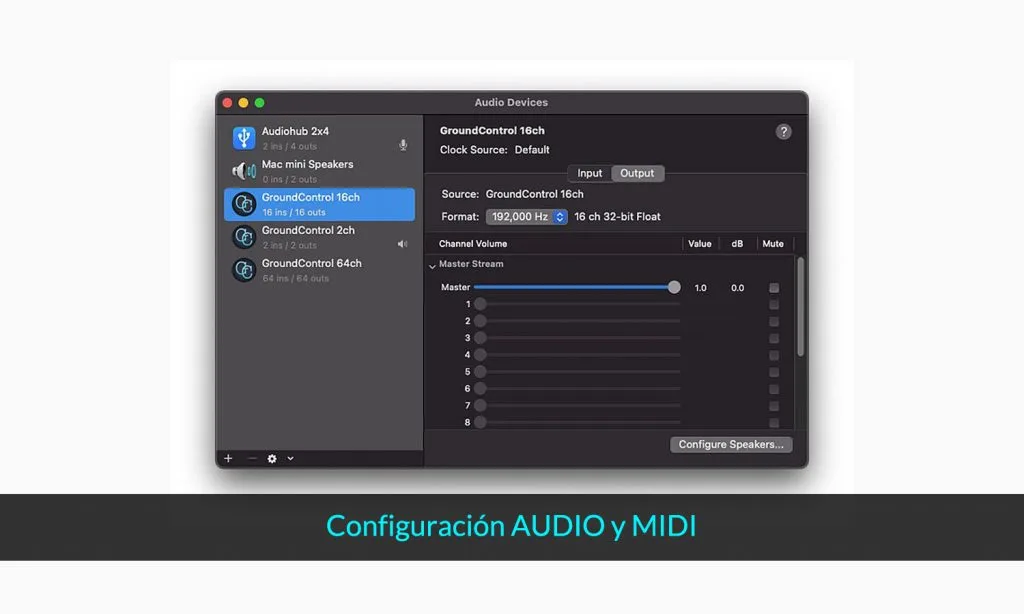The height and width of the screenshot is (614, 1024).
Task: Toggle mute checkbox for channel 2
Action: 774,321
